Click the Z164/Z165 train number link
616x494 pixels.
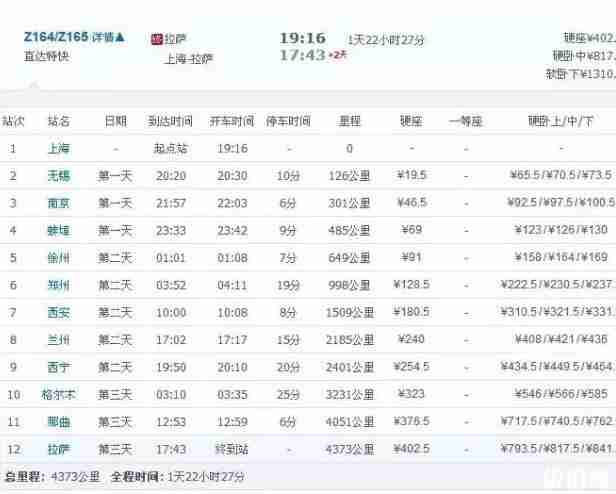[x=56, y=37]
